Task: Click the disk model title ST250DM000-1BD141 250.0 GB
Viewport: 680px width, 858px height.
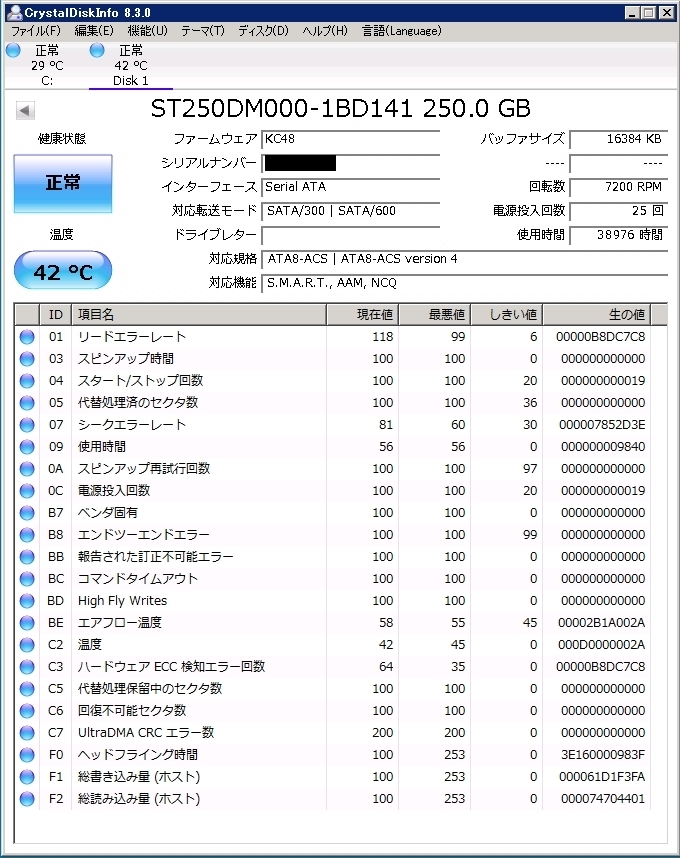Action: click(x=340, y=108)
